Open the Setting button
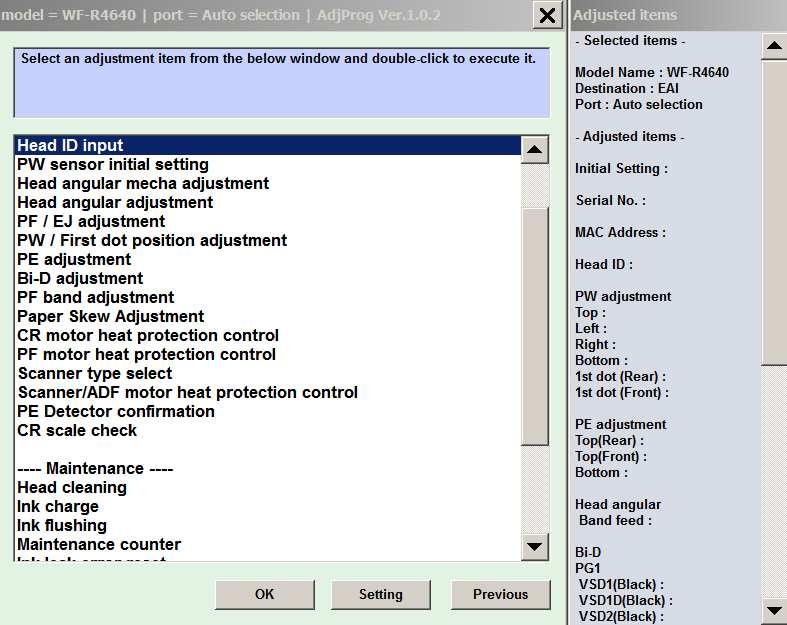The height and width of the screenshot is (625, 787). pyautogui.click(x=380, y=594)
